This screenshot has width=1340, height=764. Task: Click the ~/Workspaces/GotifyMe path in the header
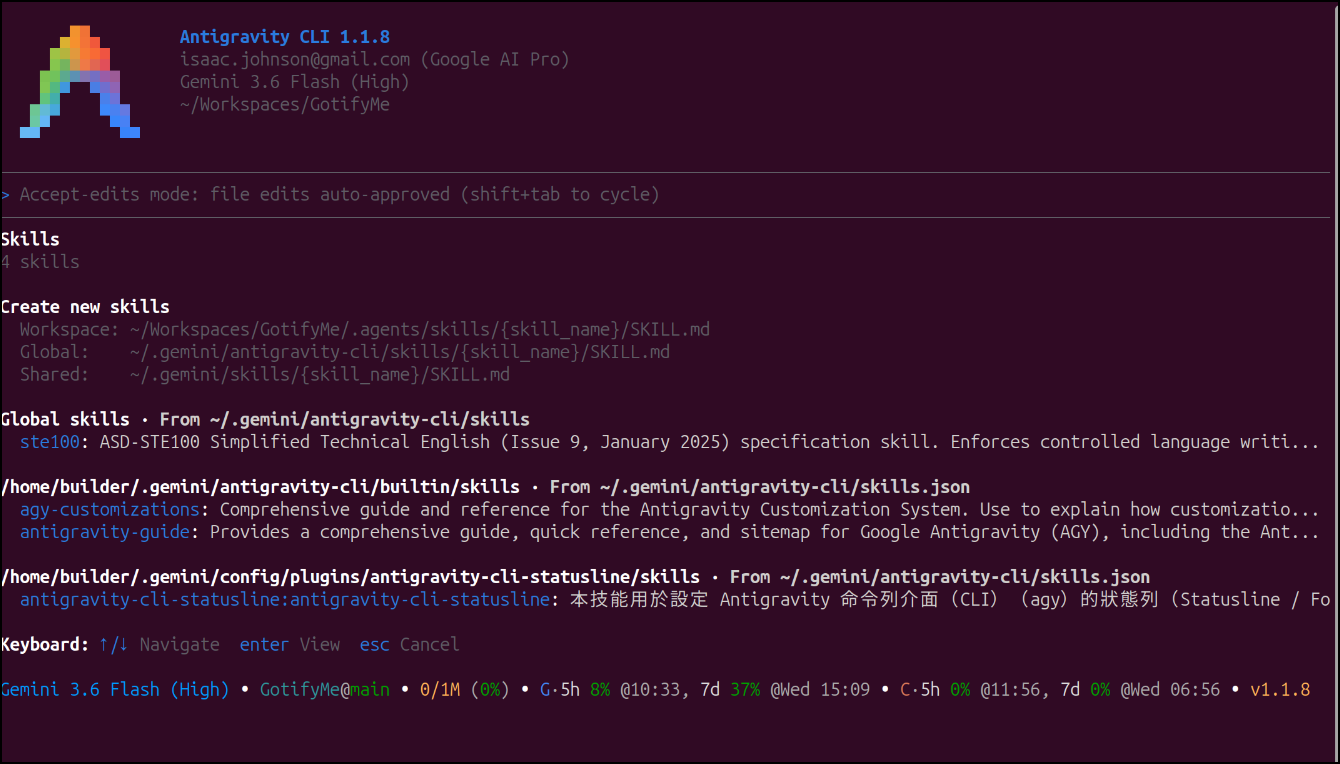click(x=285, y=104)
